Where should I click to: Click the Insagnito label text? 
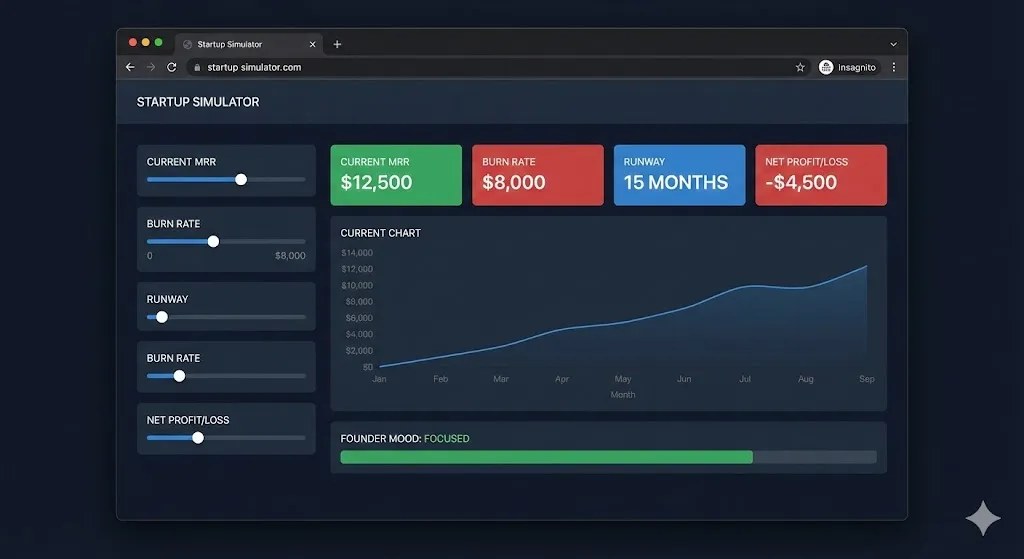click(x=857, y=67)
